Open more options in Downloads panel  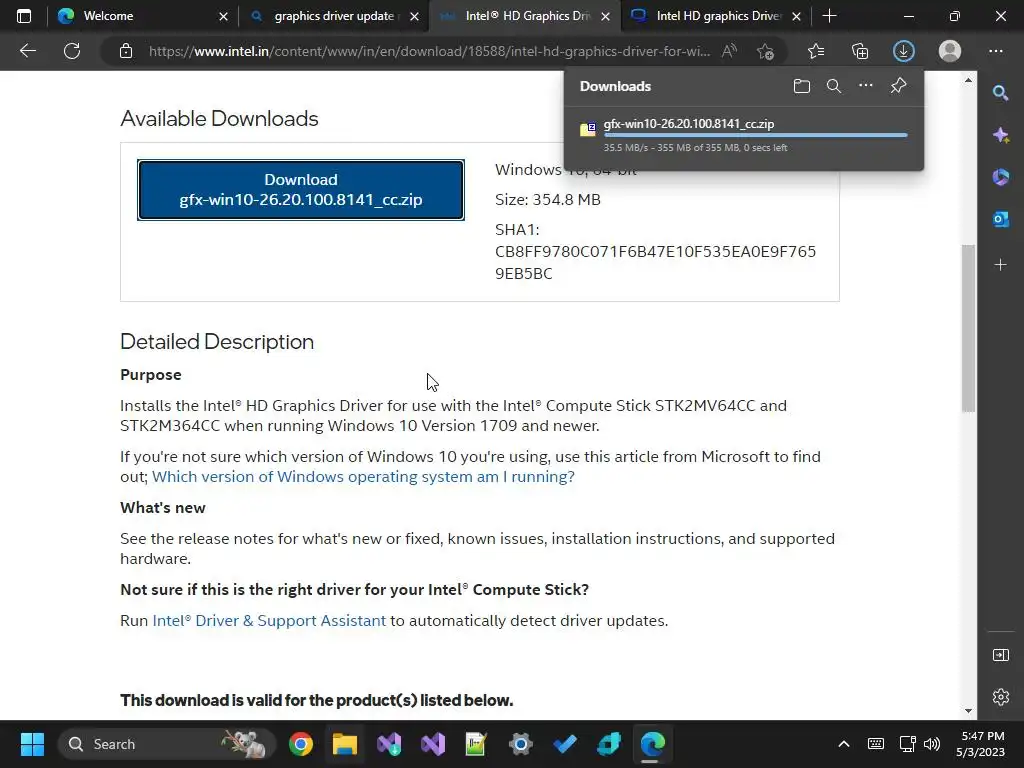866,86
